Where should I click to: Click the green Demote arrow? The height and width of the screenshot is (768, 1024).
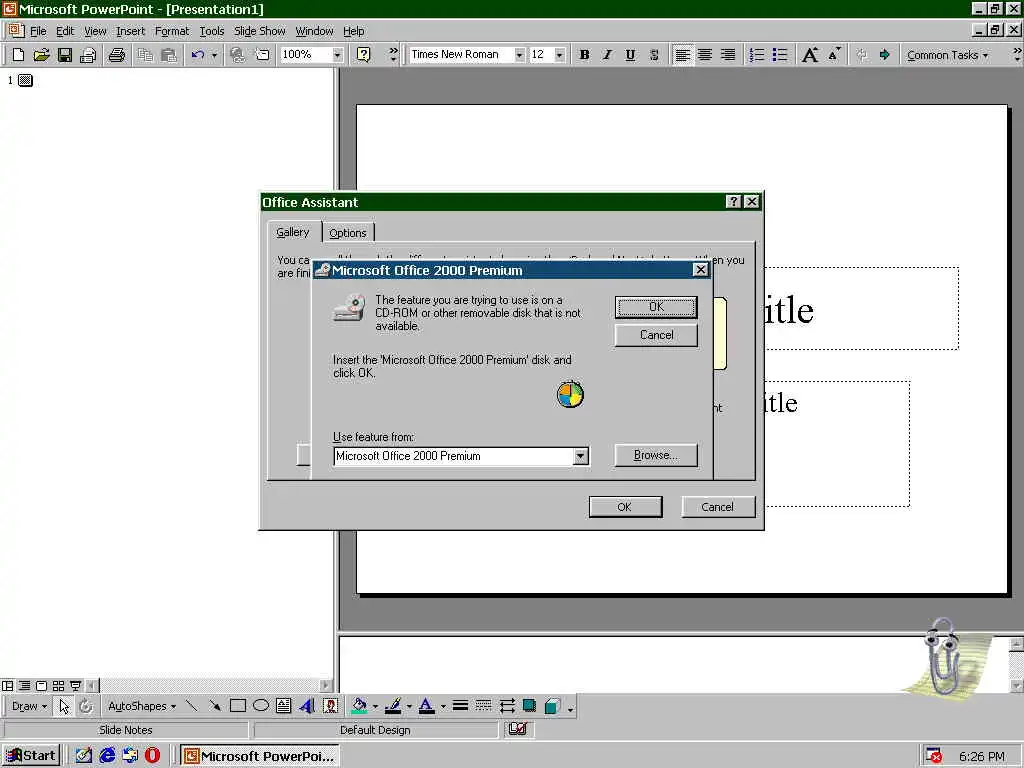pos(885,55)
